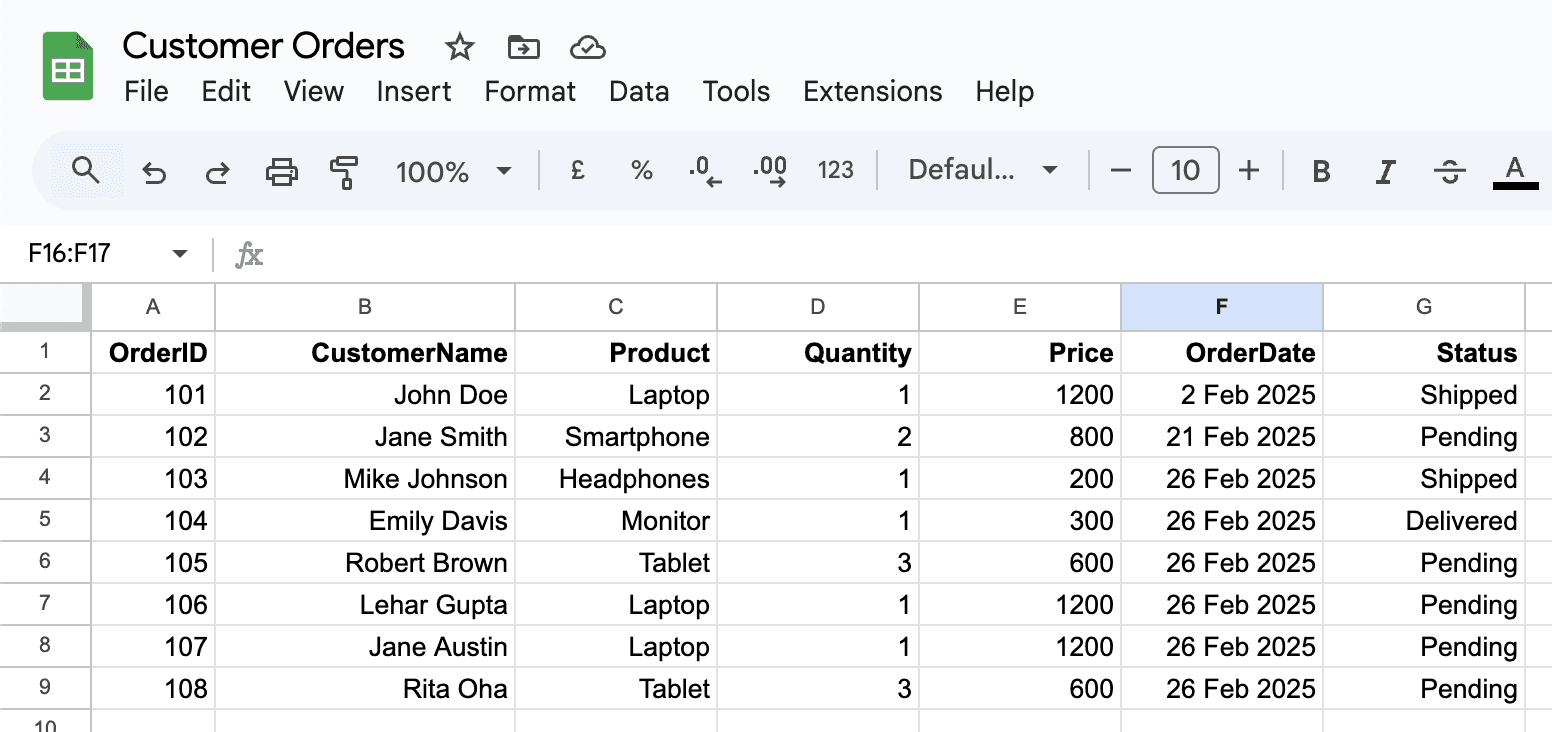This screenshot has width=1552, height=732.
Task: Click the Print icon
Action: 282,172
